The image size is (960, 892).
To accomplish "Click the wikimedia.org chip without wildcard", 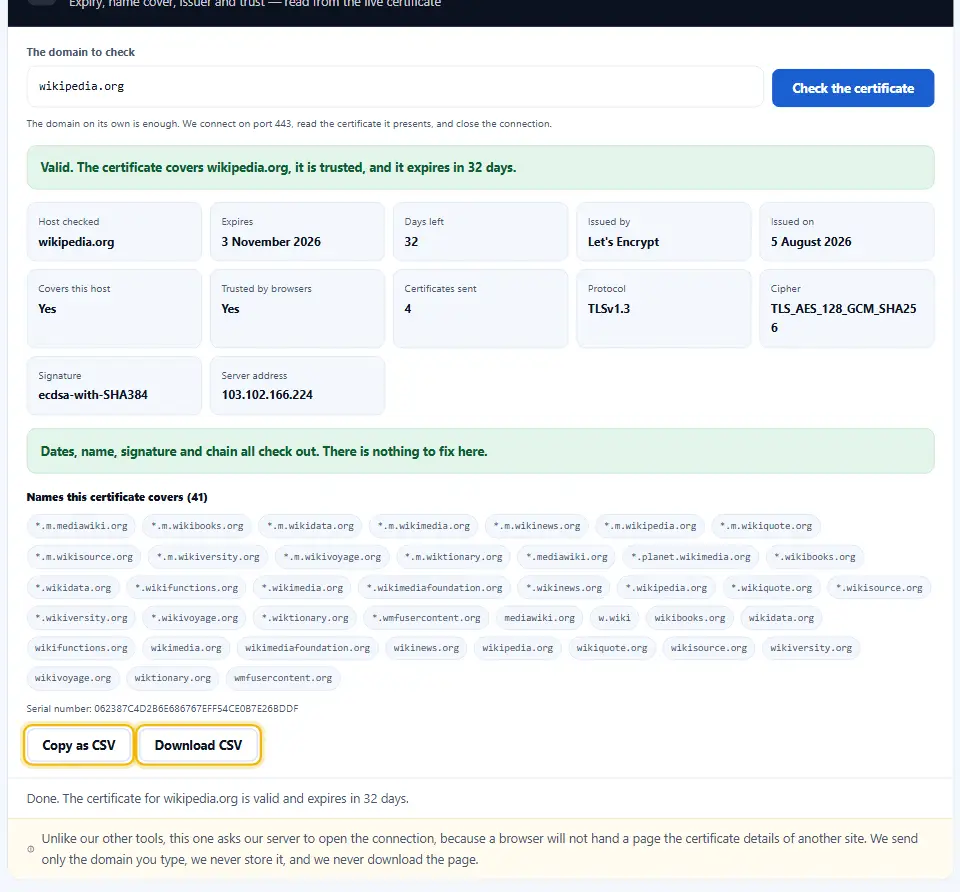I will pos(186,648).
